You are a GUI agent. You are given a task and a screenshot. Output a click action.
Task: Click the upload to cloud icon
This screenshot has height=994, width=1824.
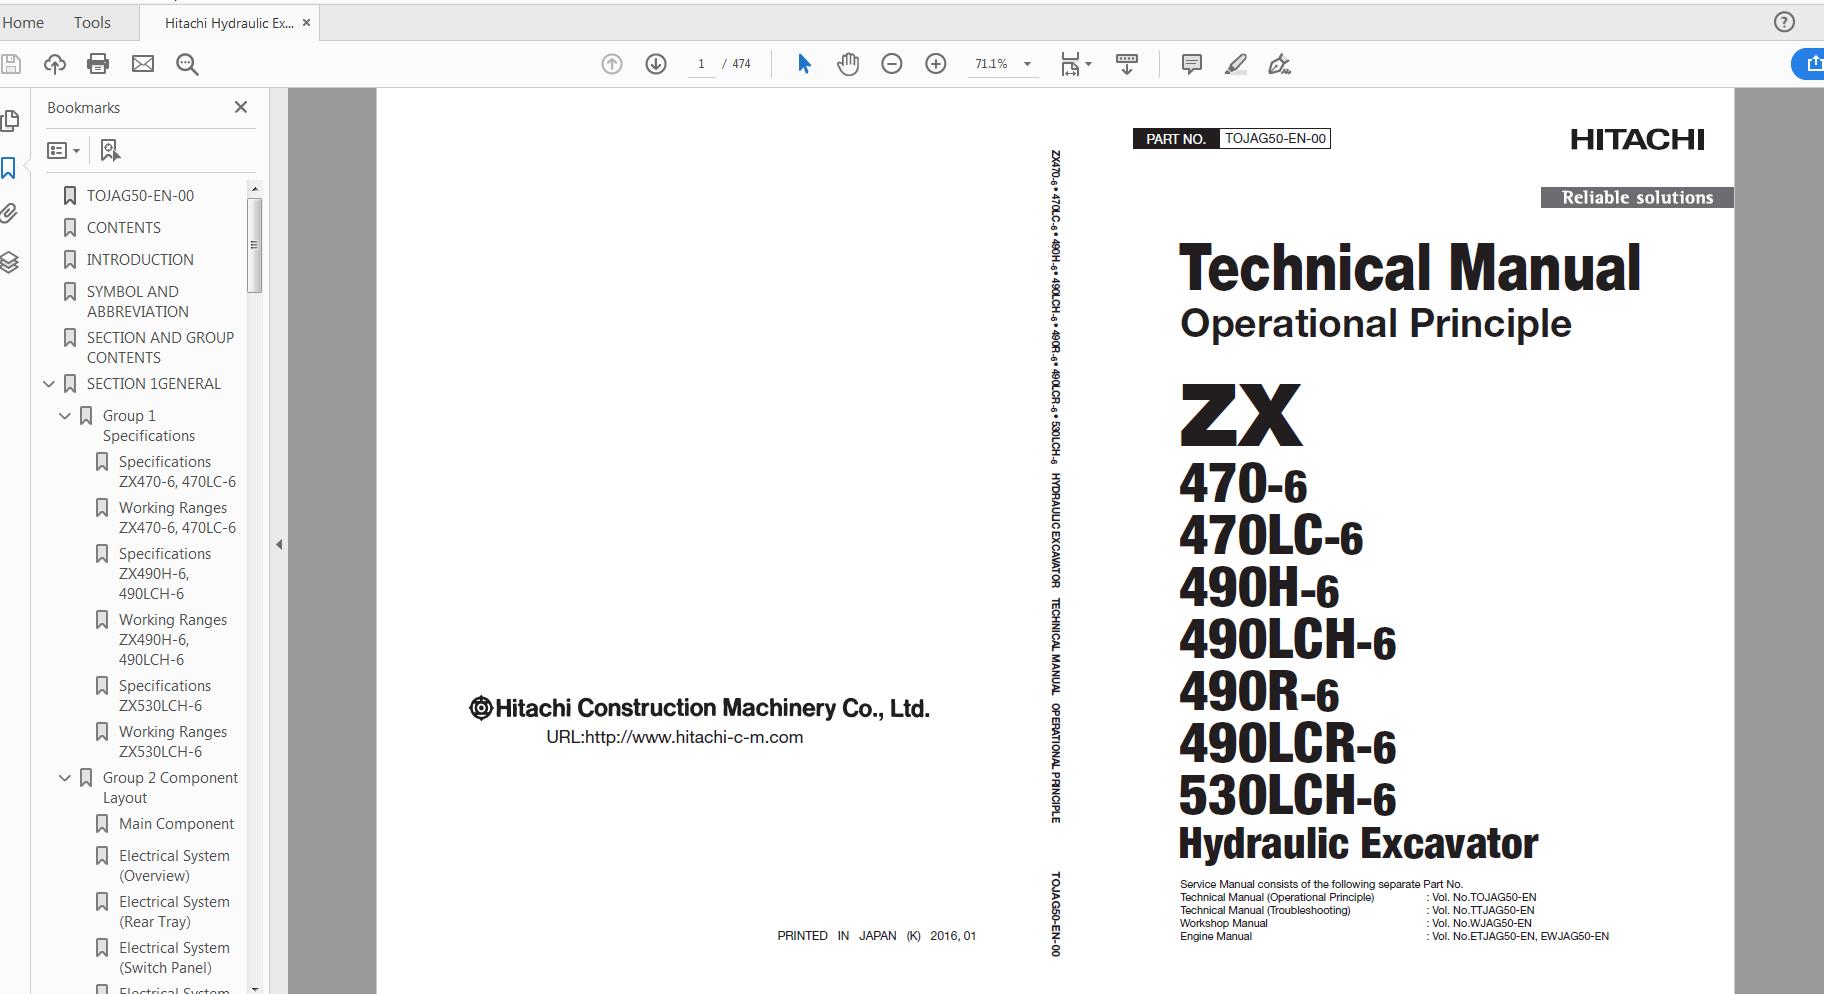(x=55, y=64)
